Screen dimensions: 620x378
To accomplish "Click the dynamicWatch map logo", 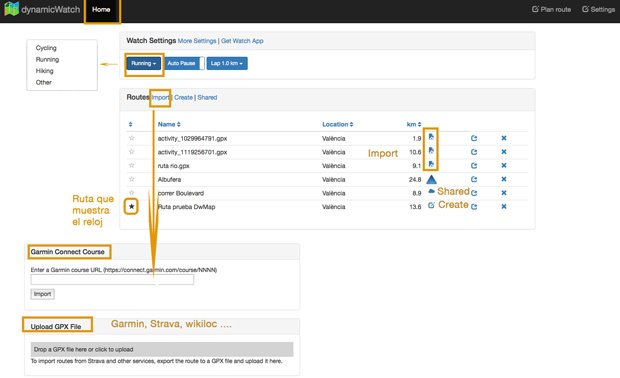I will [11, 9].
